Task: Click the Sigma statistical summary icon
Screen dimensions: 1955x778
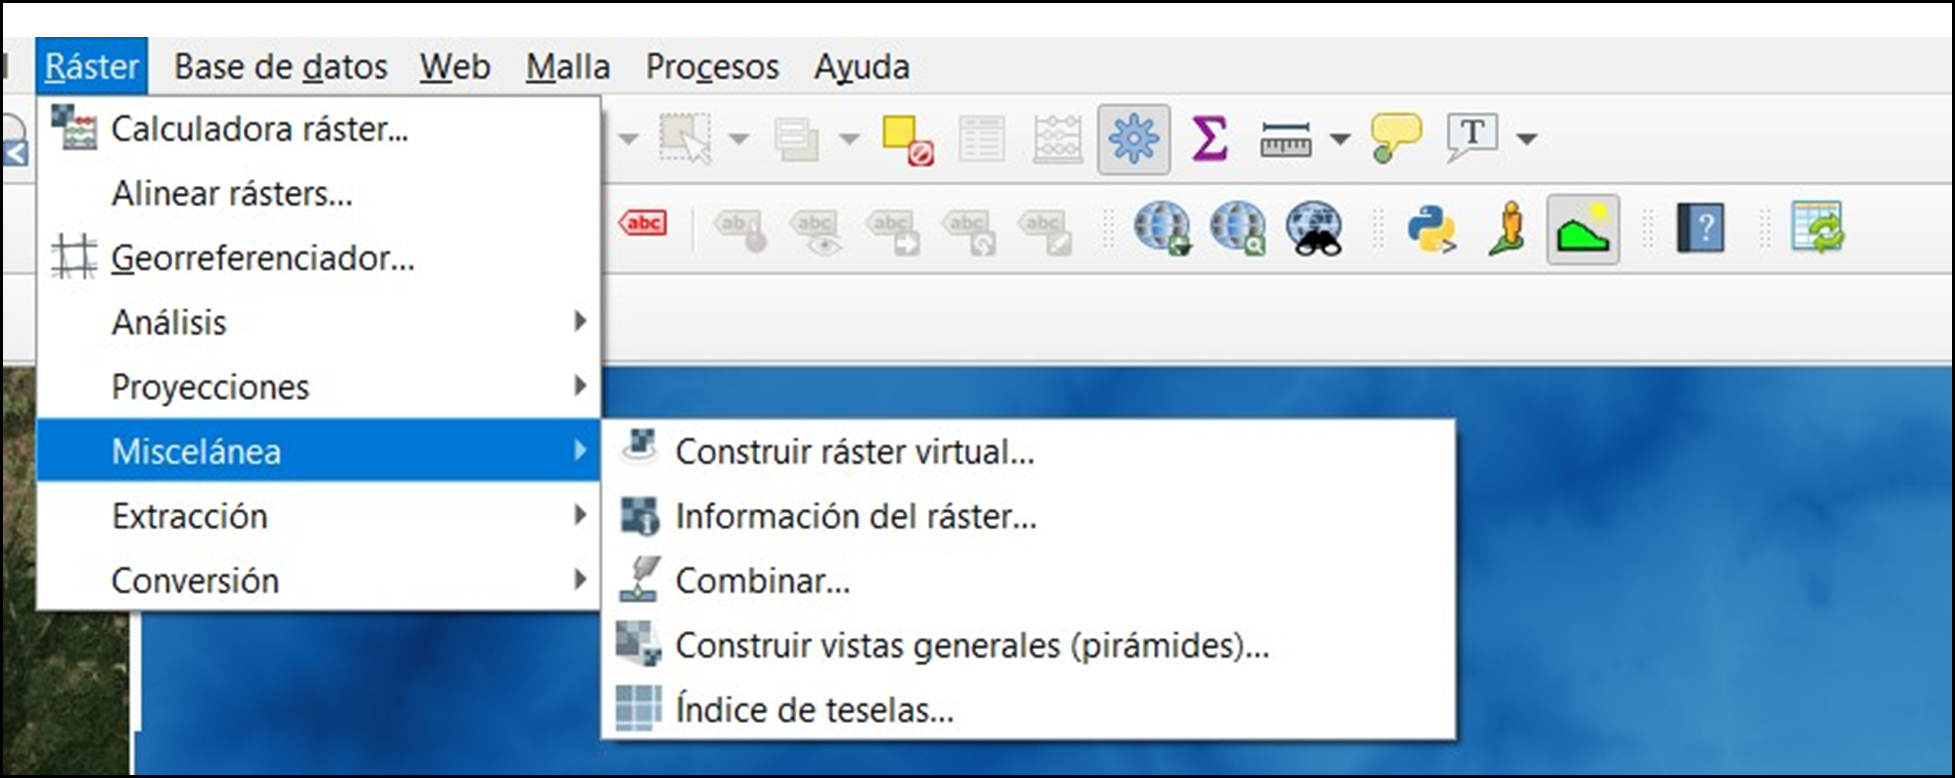Action: point(1209,138)
